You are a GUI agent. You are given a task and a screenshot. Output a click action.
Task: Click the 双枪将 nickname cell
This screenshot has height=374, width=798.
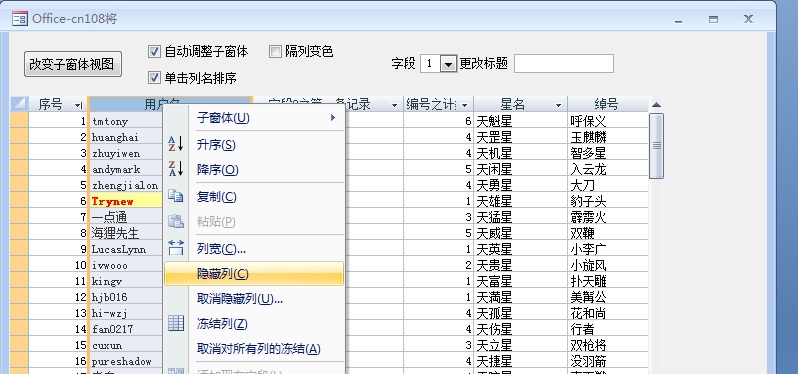[x=608, y=345]
